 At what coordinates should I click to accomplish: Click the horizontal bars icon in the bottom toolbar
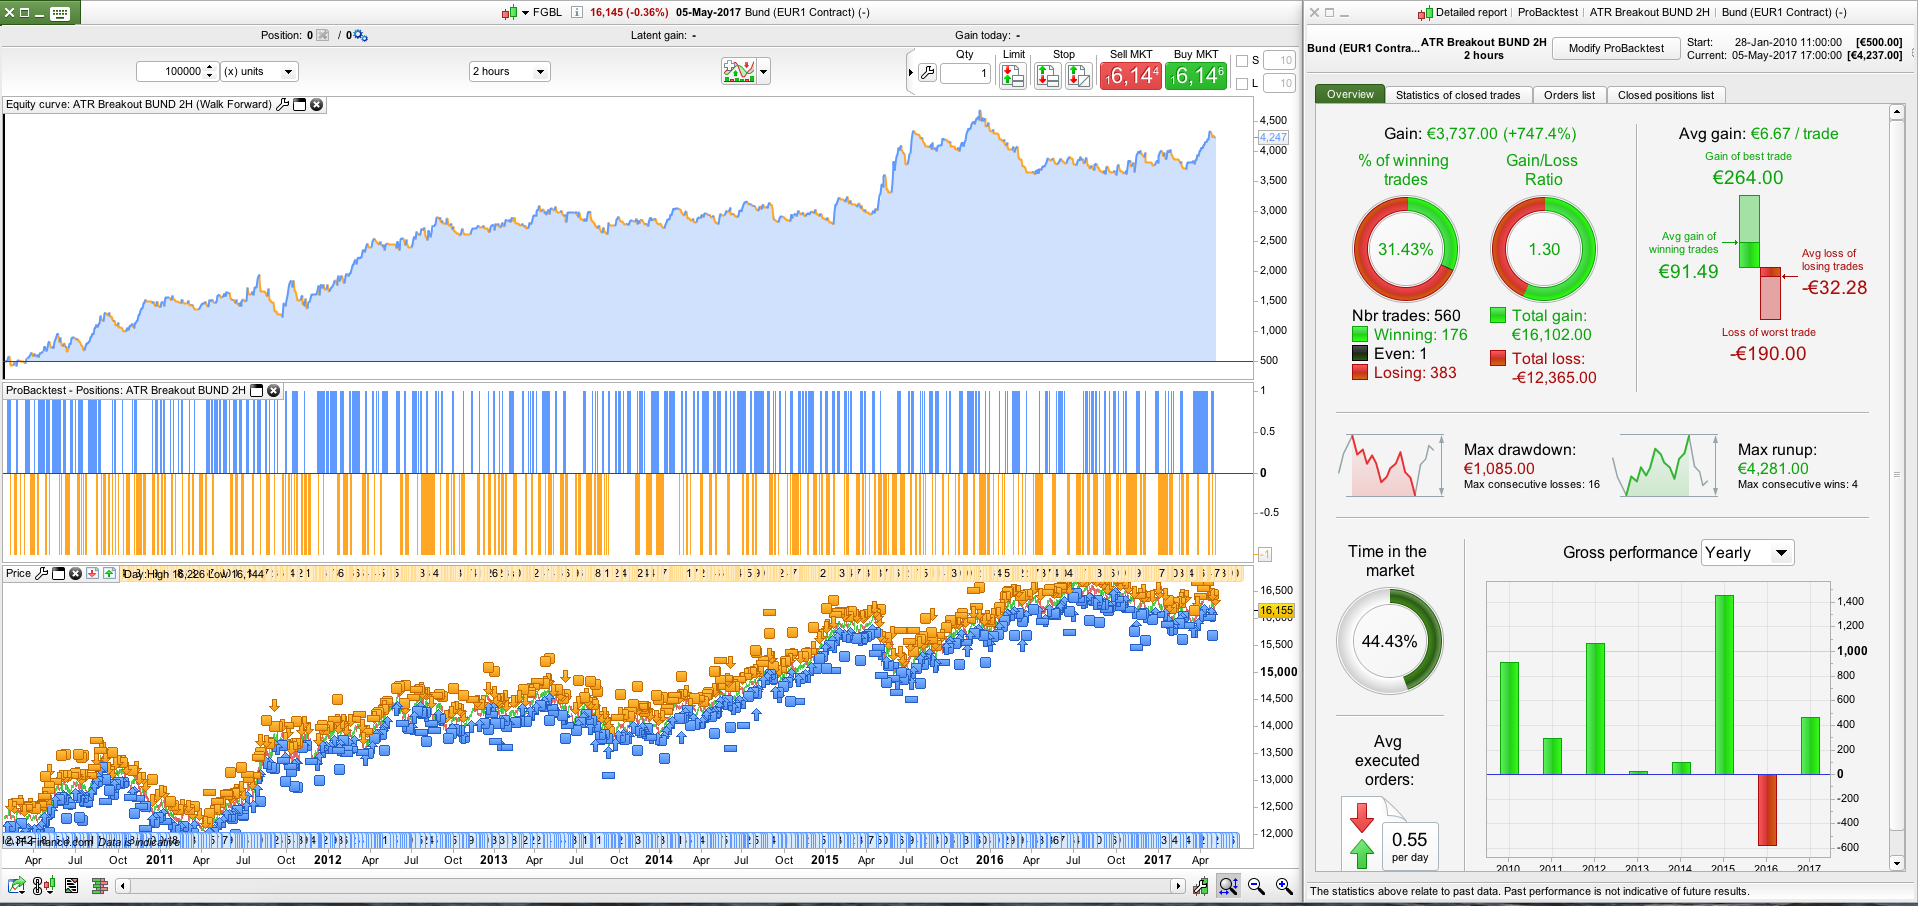[x=100, y=885]
